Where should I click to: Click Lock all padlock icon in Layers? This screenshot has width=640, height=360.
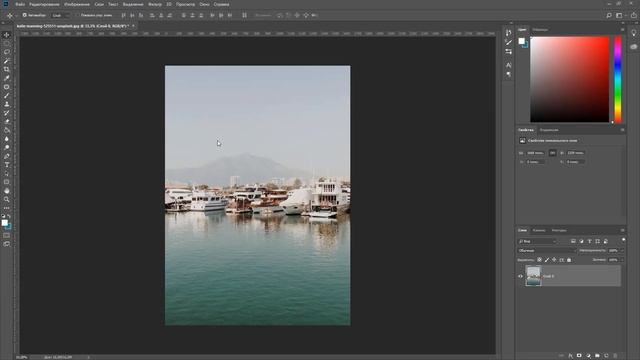point(569,260)
